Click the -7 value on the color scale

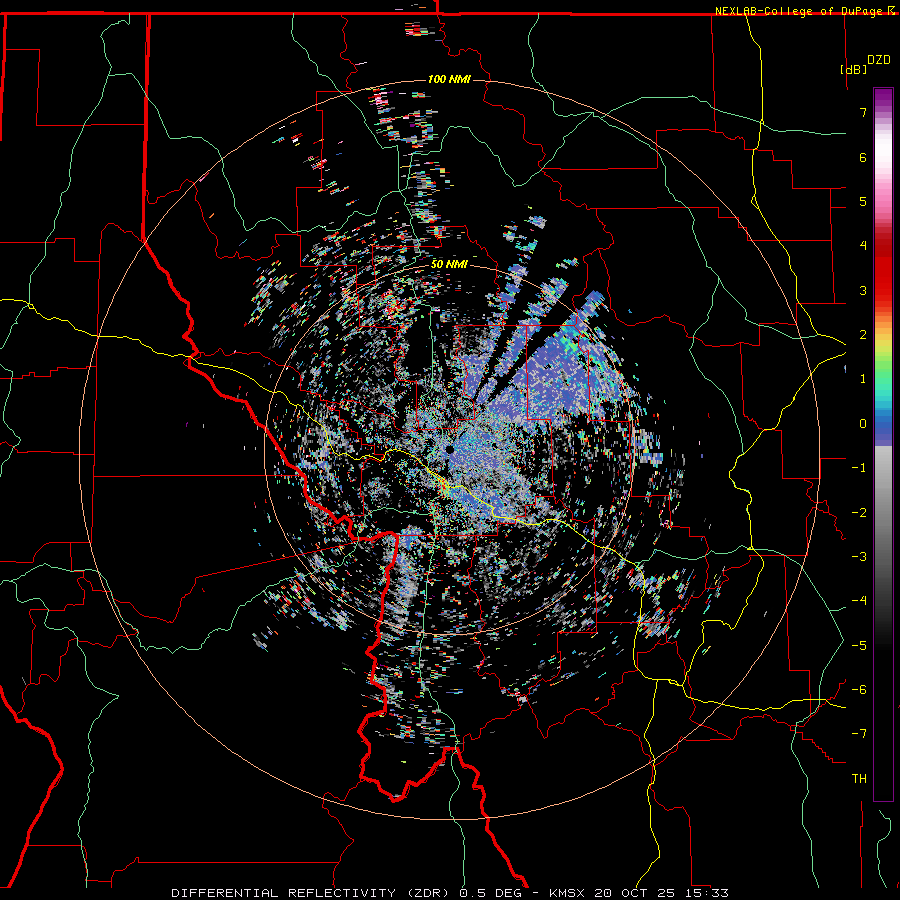click(x=859, y=734)
